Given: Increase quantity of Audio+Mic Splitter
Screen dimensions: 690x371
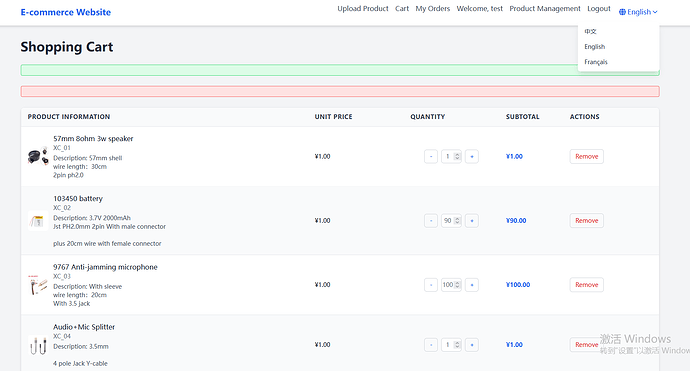Looking at the screenshot, I should (472, 345).
